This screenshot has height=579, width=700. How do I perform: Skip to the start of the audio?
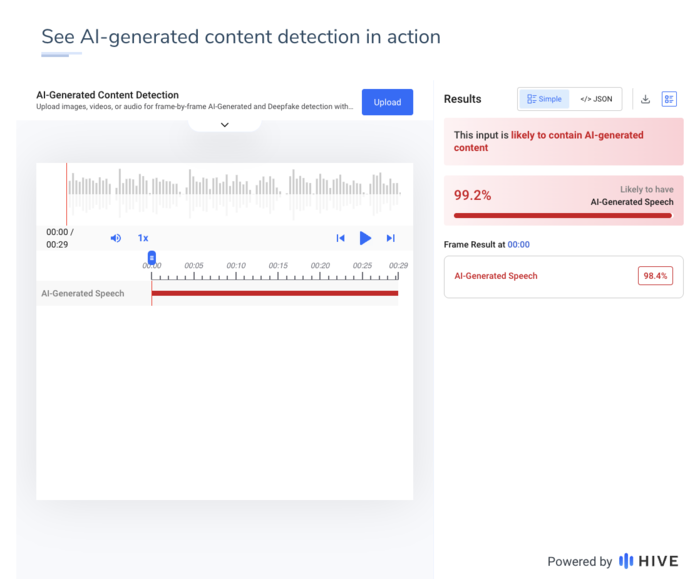(x=340, y=238)
